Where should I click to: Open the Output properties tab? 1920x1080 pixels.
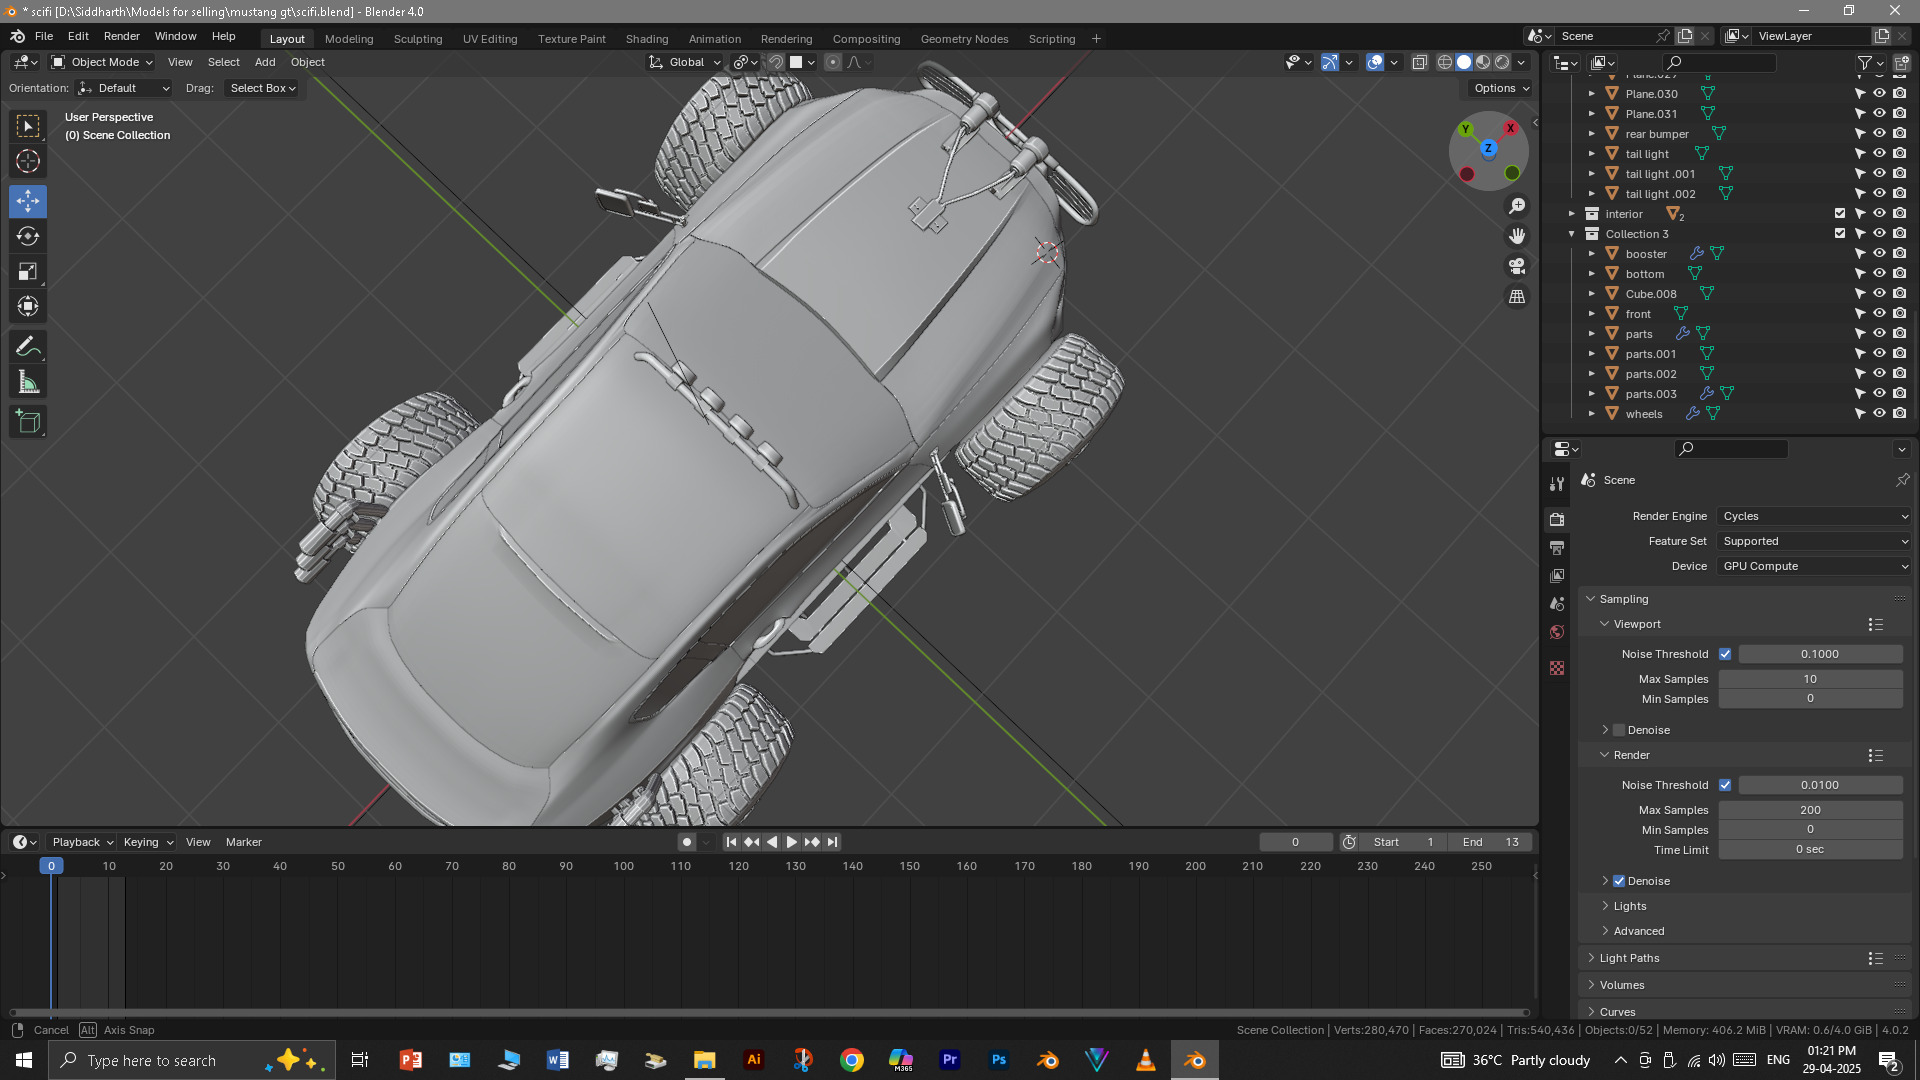(1557, 548)
